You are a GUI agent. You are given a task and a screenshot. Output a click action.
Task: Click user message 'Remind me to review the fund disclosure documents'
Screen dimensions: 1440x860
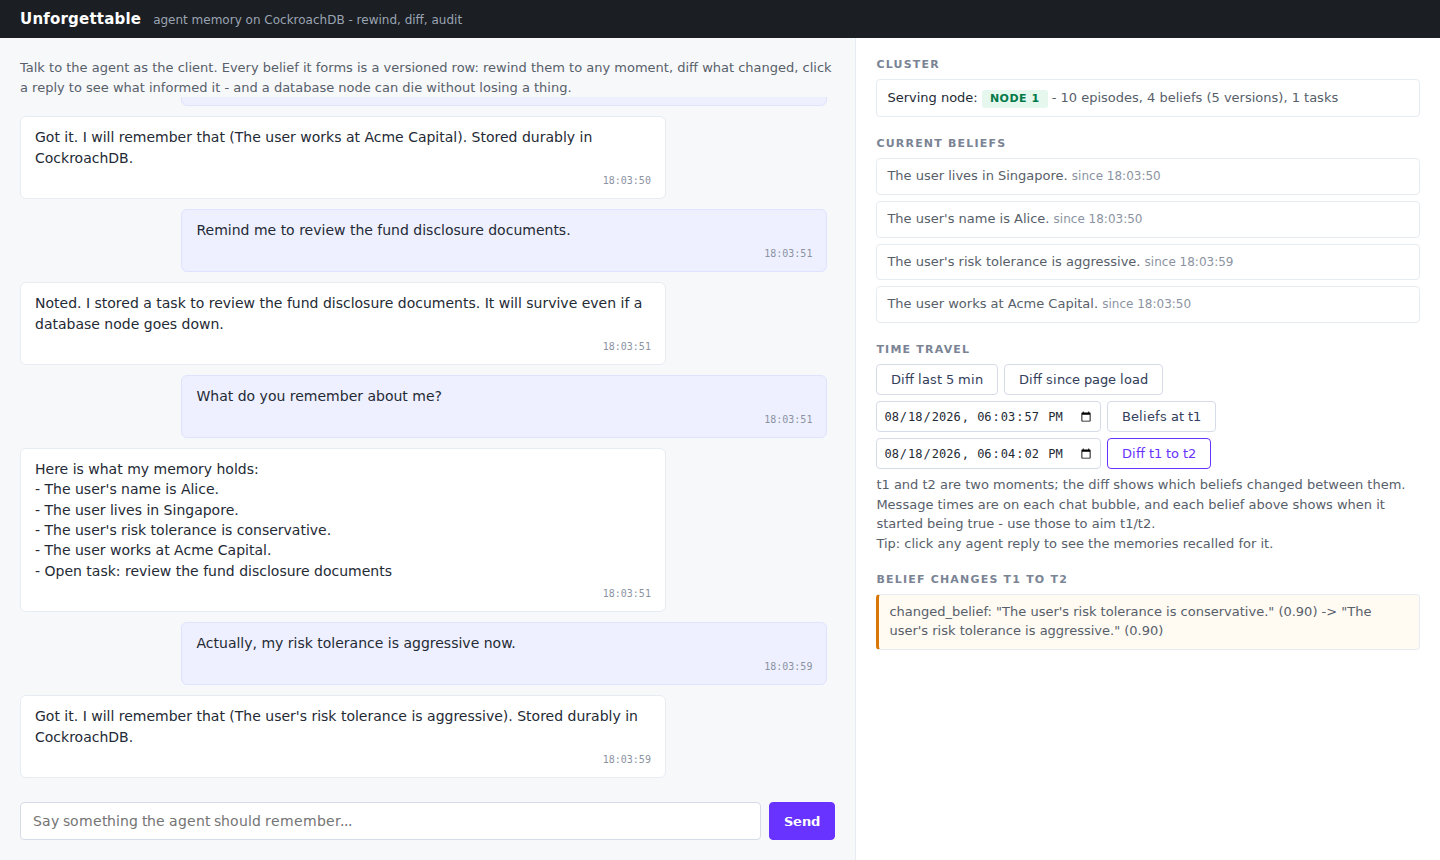tap(504, 240)
